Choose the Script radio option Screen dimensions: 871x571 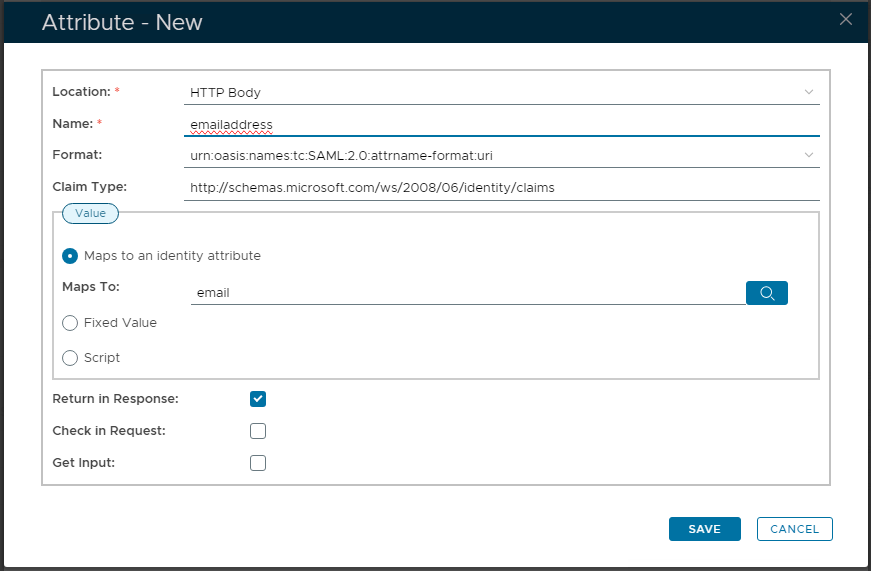point(70,358)
